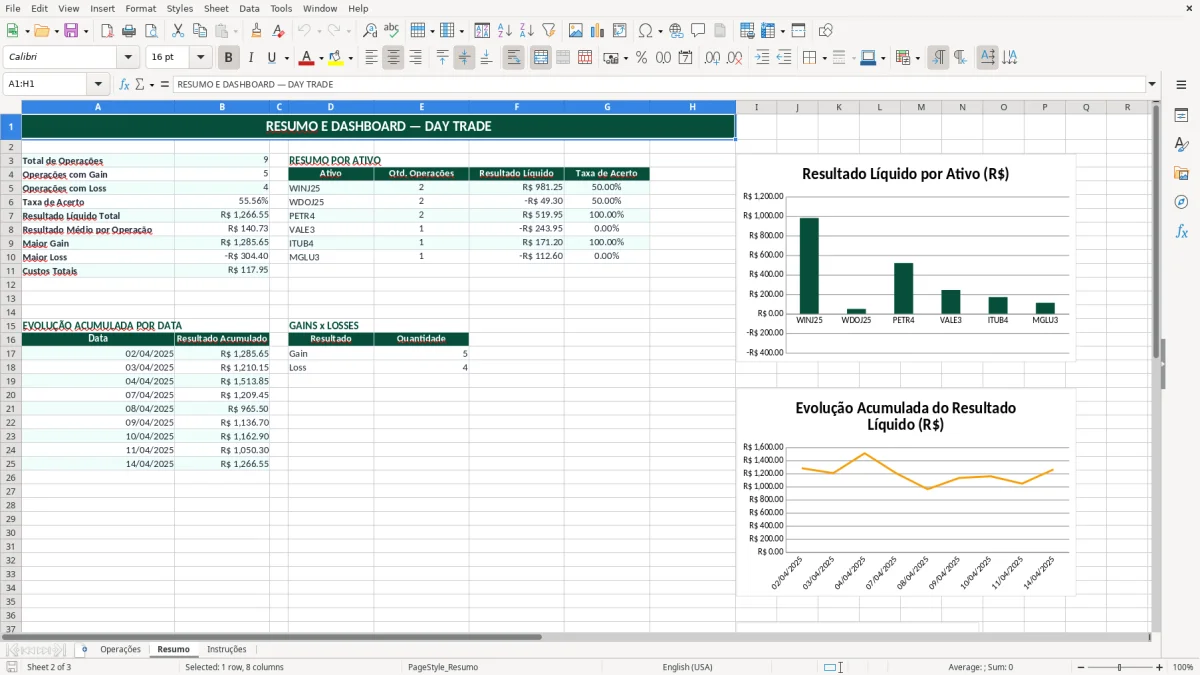
Task: Toggle Bold formatting
Action: point(229,58)
